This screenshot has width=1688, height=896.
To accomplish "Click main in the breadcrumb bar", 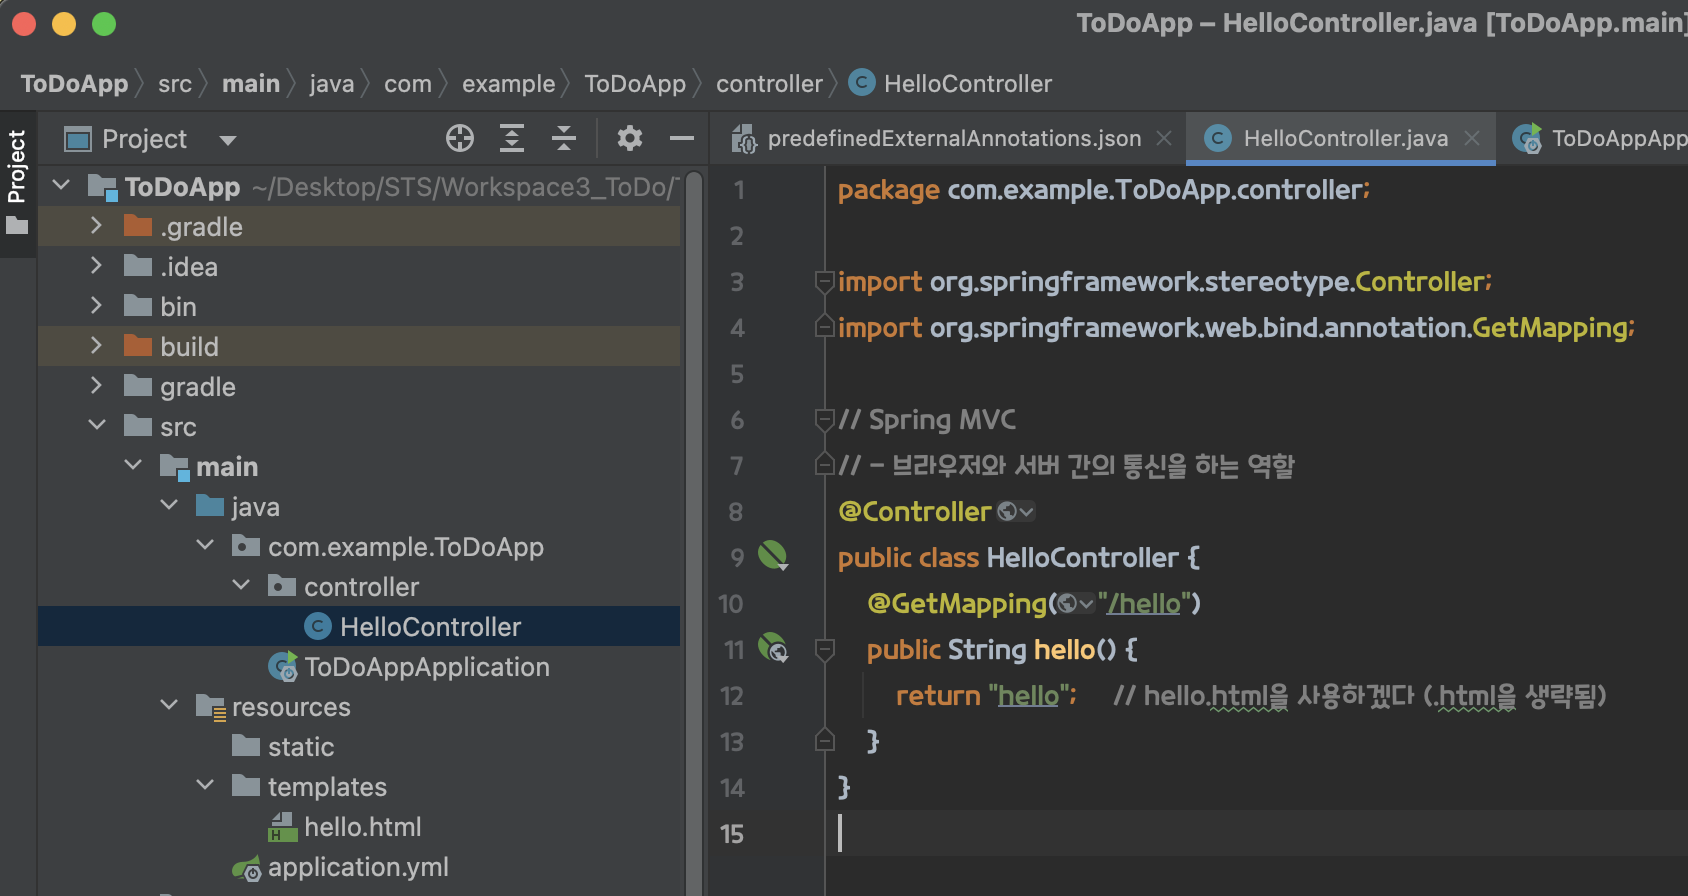I will pyautogui.click(x=251, y=83).
